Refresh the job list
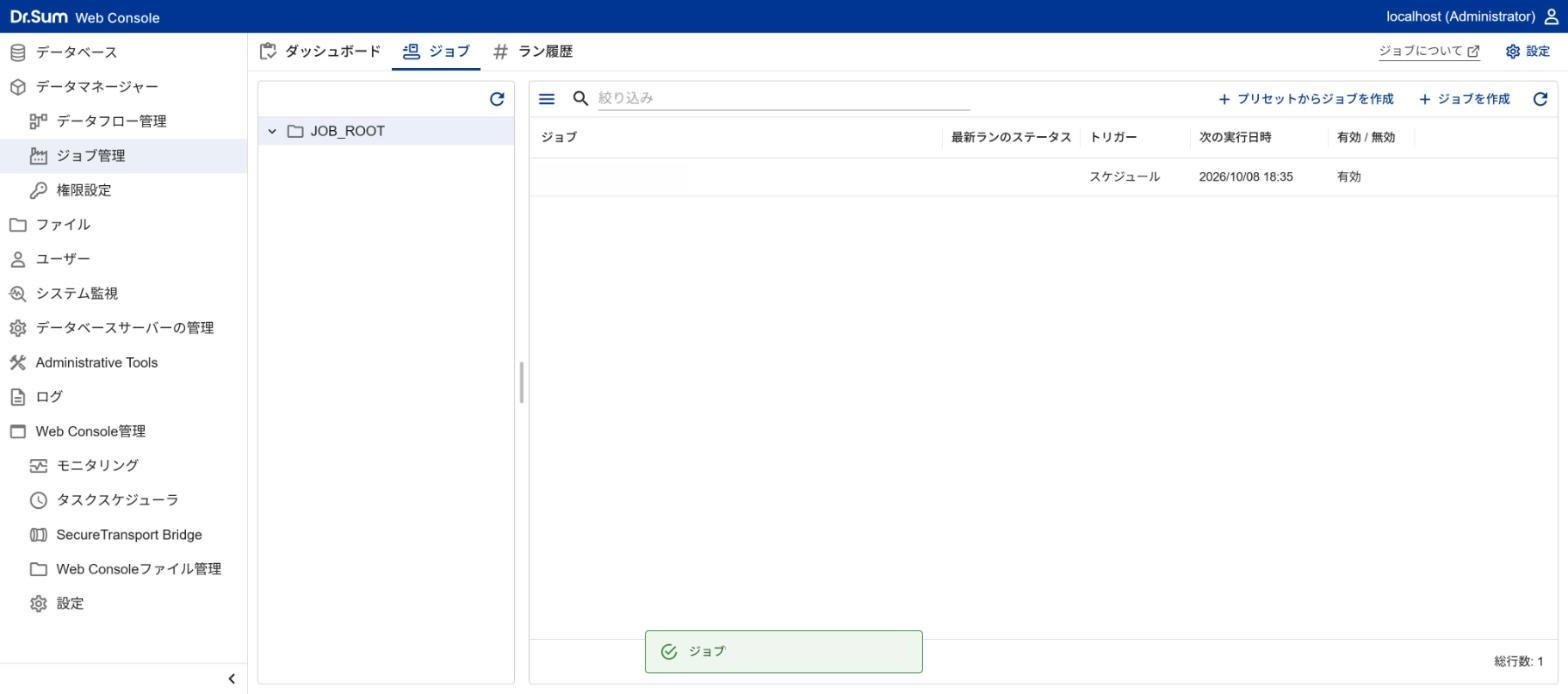1568x694 pixels. pyautogui.click(x=1540, y=99)
